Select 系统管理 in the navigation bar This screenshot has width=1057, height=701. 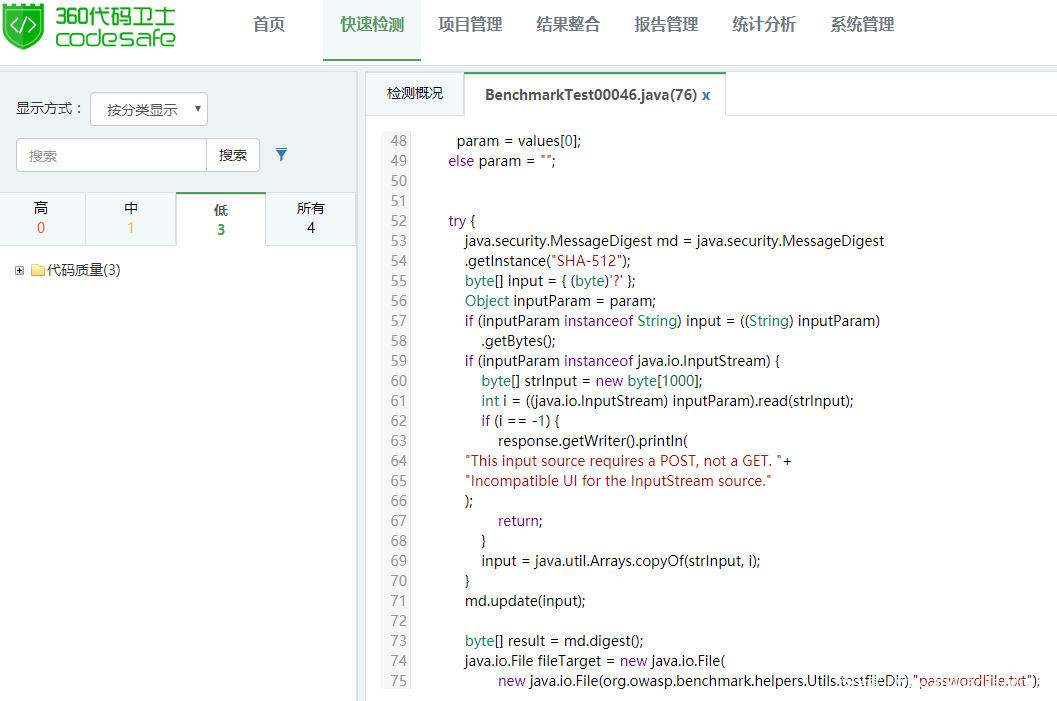[x=862, y=25]
